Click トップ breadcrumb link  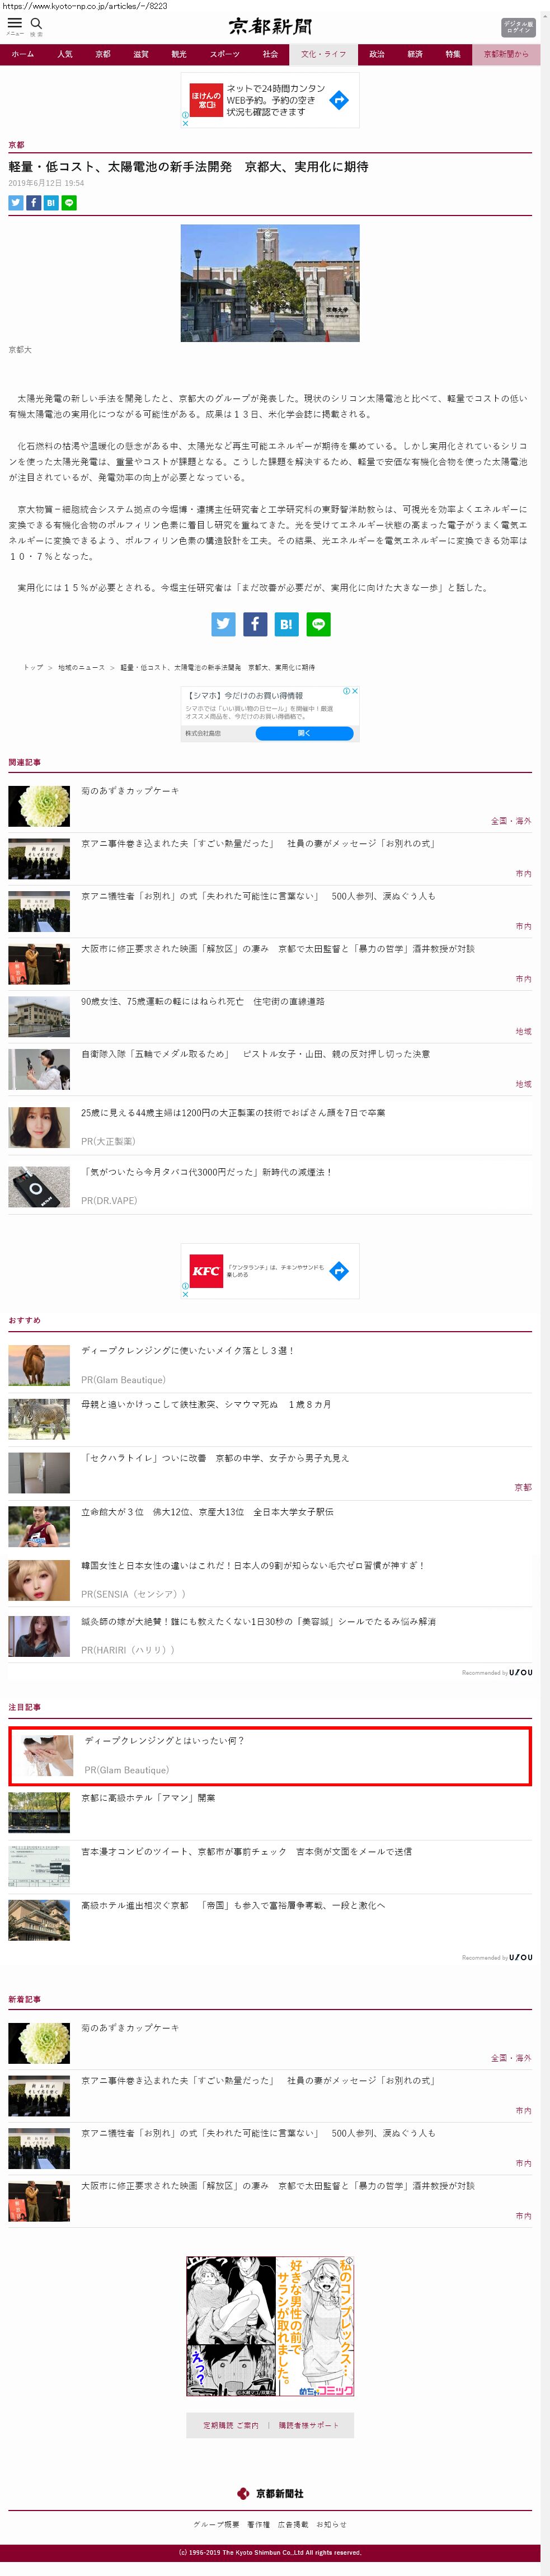coord(33,667)
